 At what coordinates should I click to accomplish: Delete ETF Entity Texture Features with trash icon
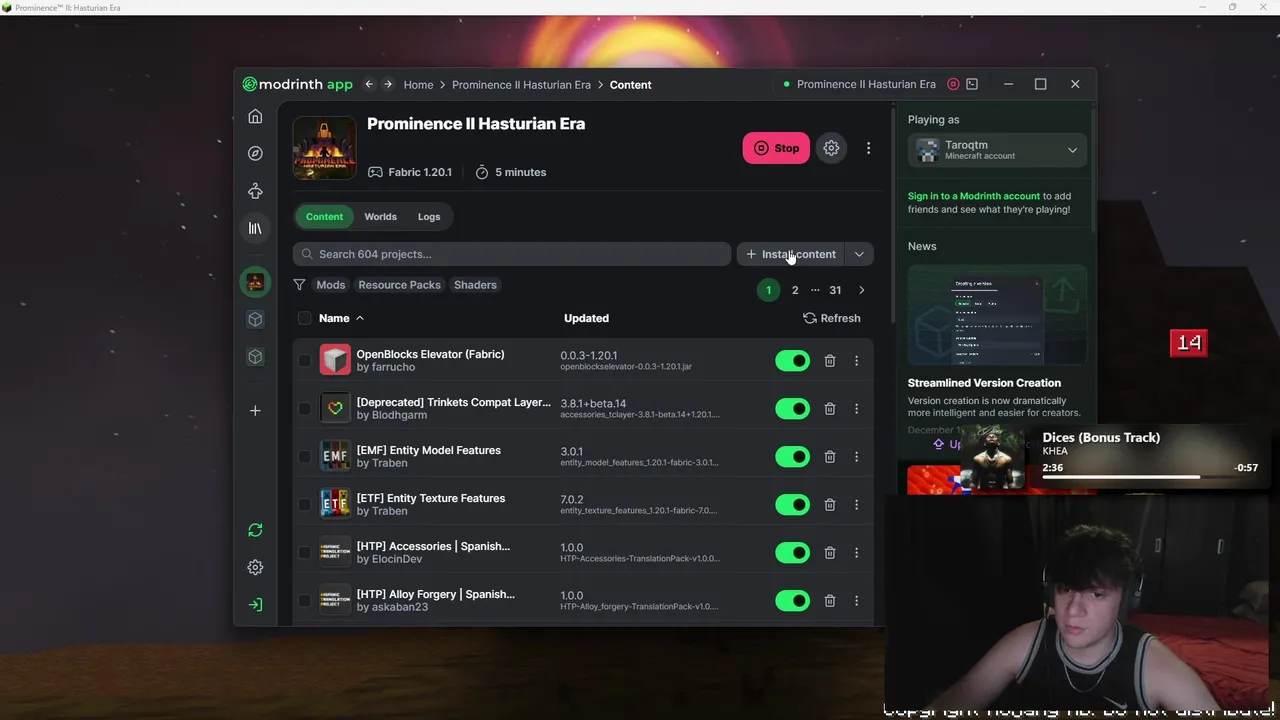[829, 504]
